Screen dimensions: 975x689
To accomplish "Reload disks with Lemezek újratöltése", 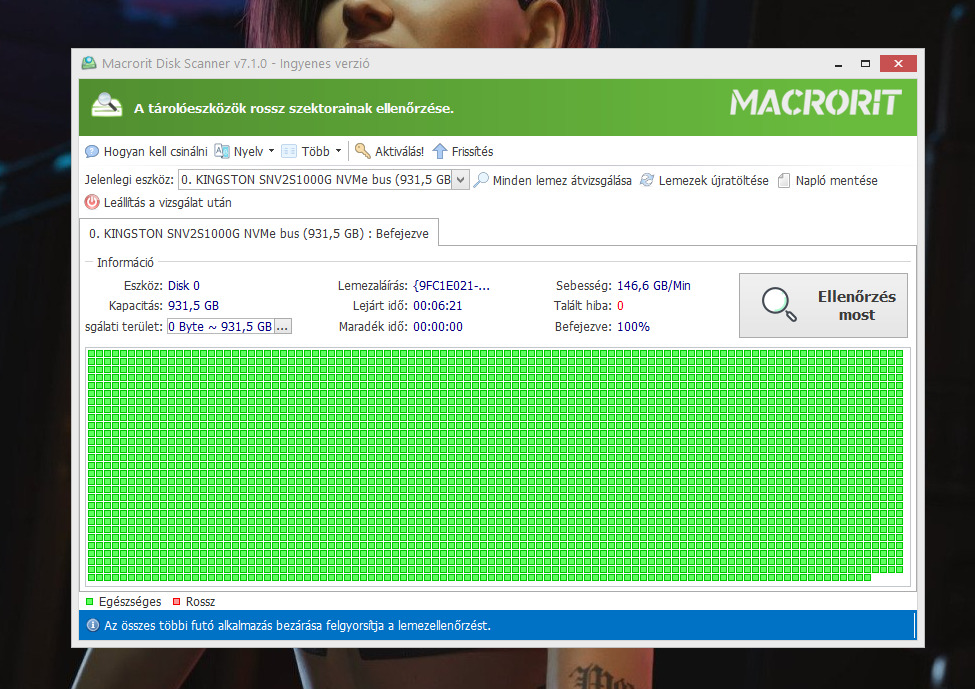I will click(x=713, y=181).
